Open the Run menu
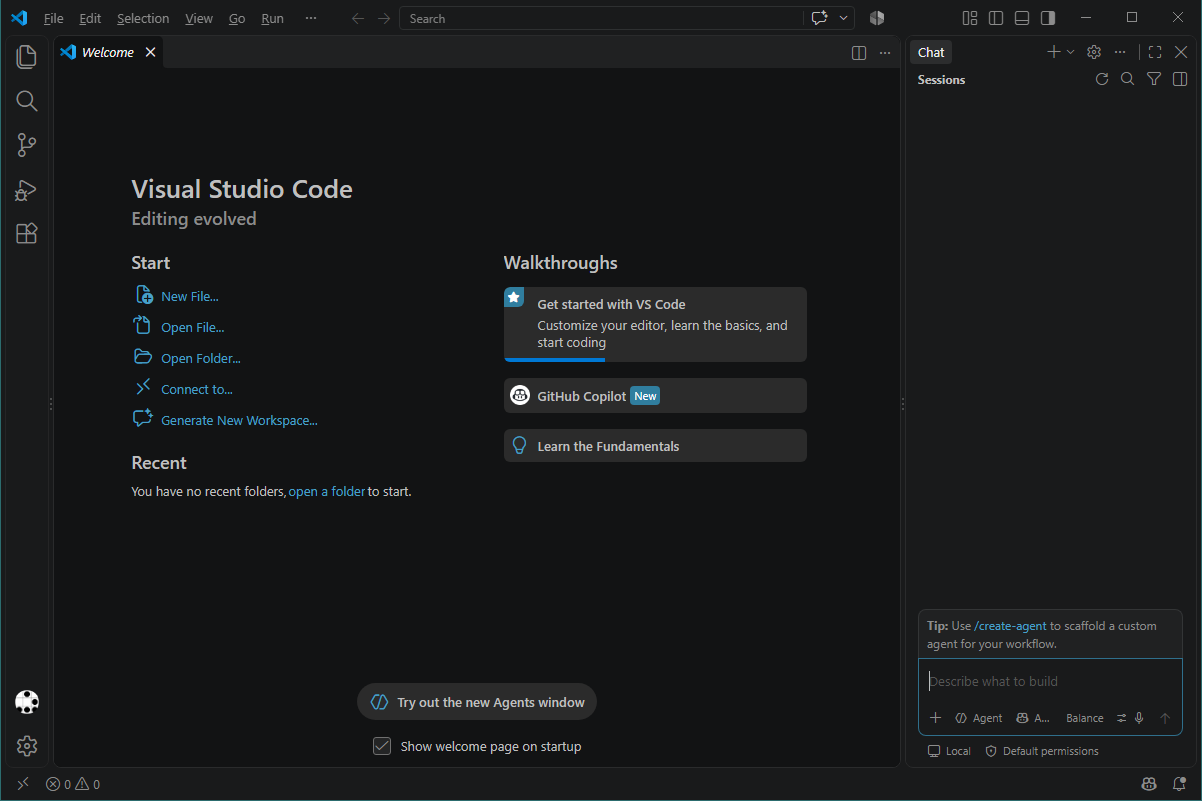The image size is (1202, 801). tap(272, 18)
